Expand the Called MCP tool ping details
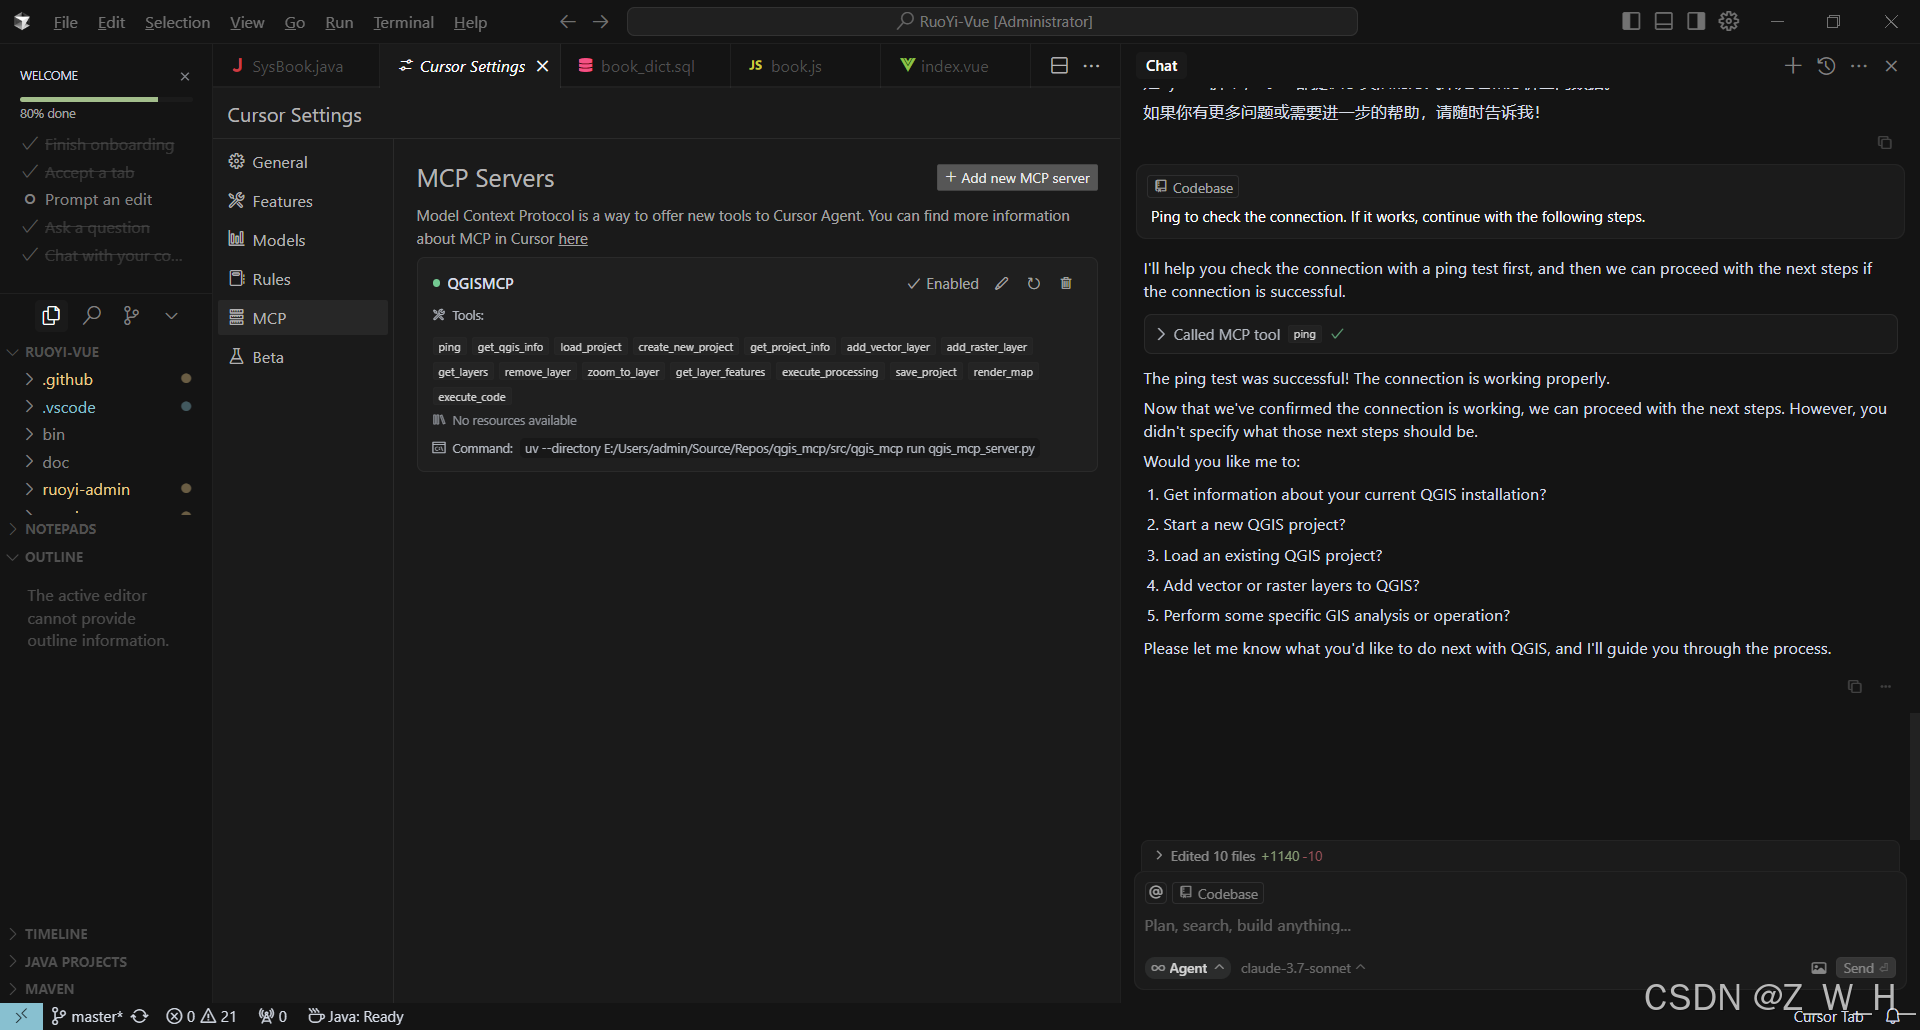 coord(1520,334)
